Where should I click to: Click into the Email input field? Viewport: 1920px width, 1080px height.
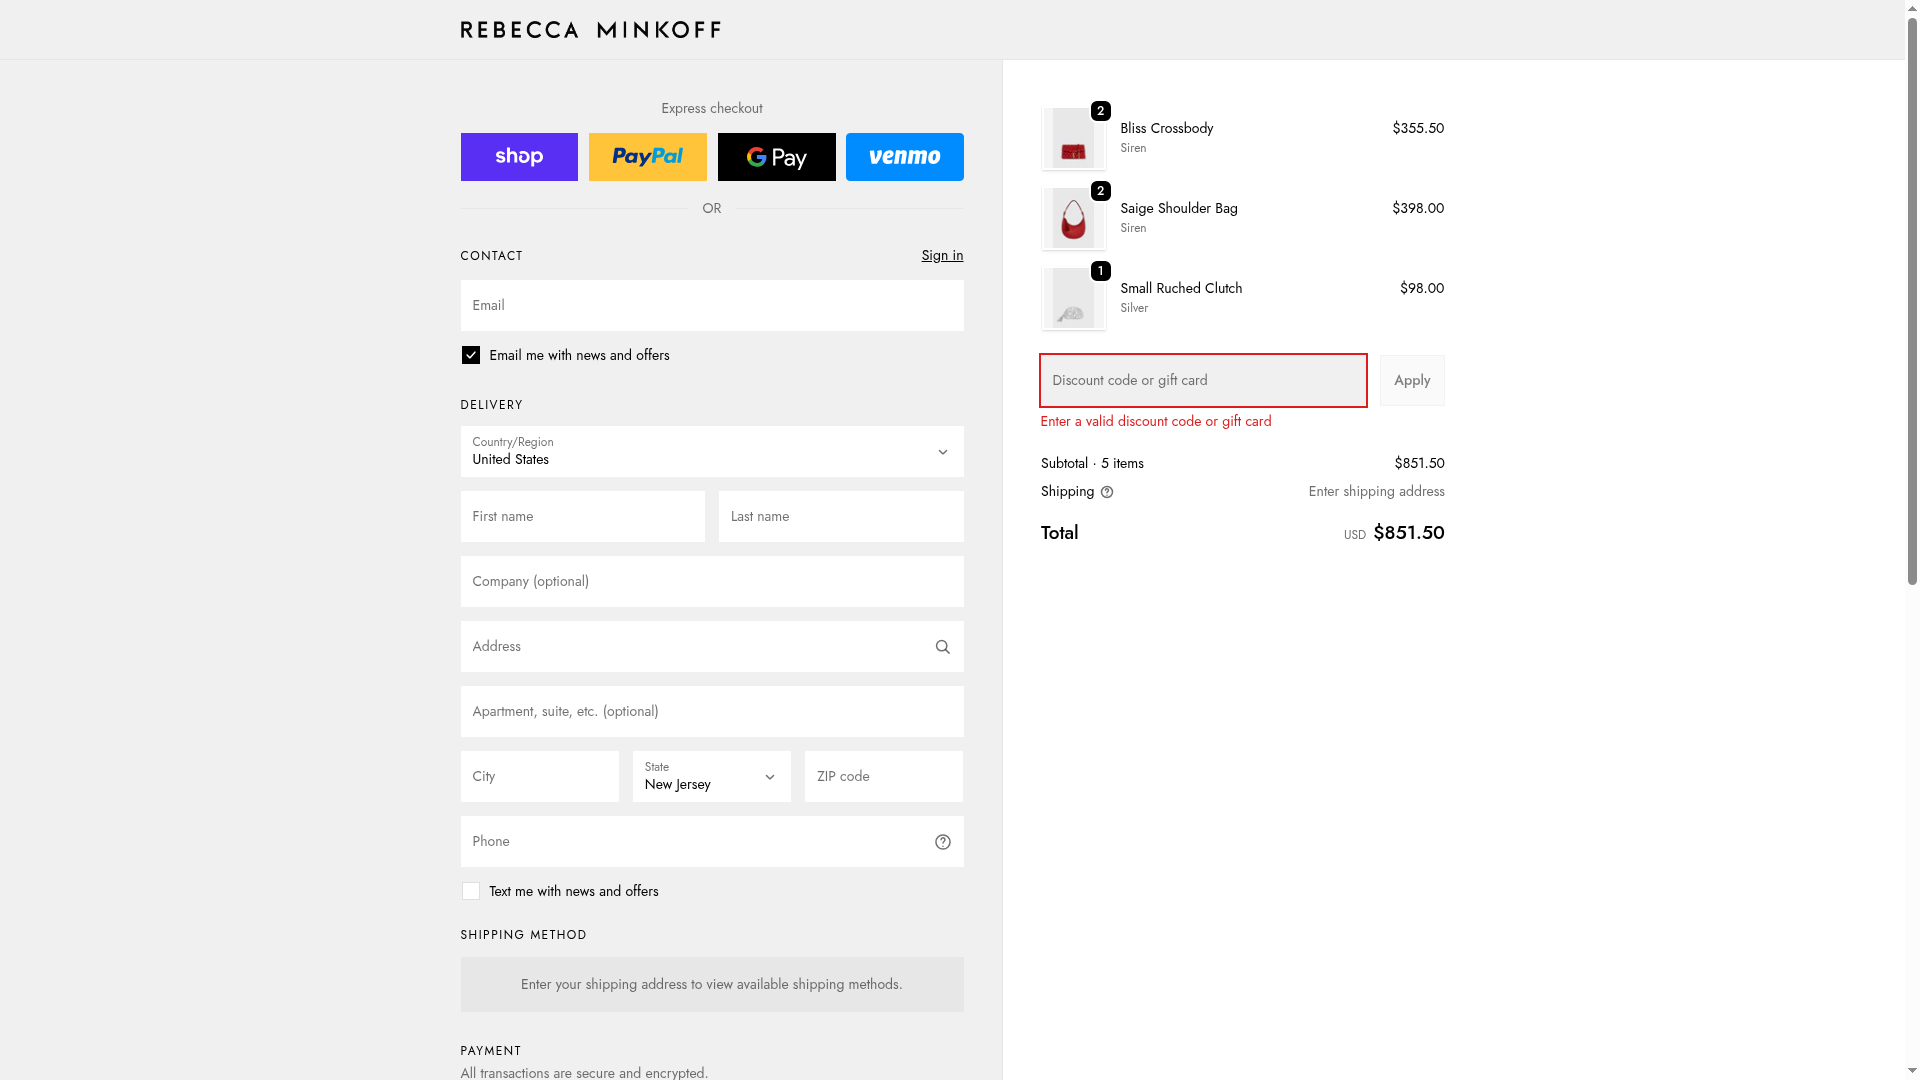click(x=711, y=306)
